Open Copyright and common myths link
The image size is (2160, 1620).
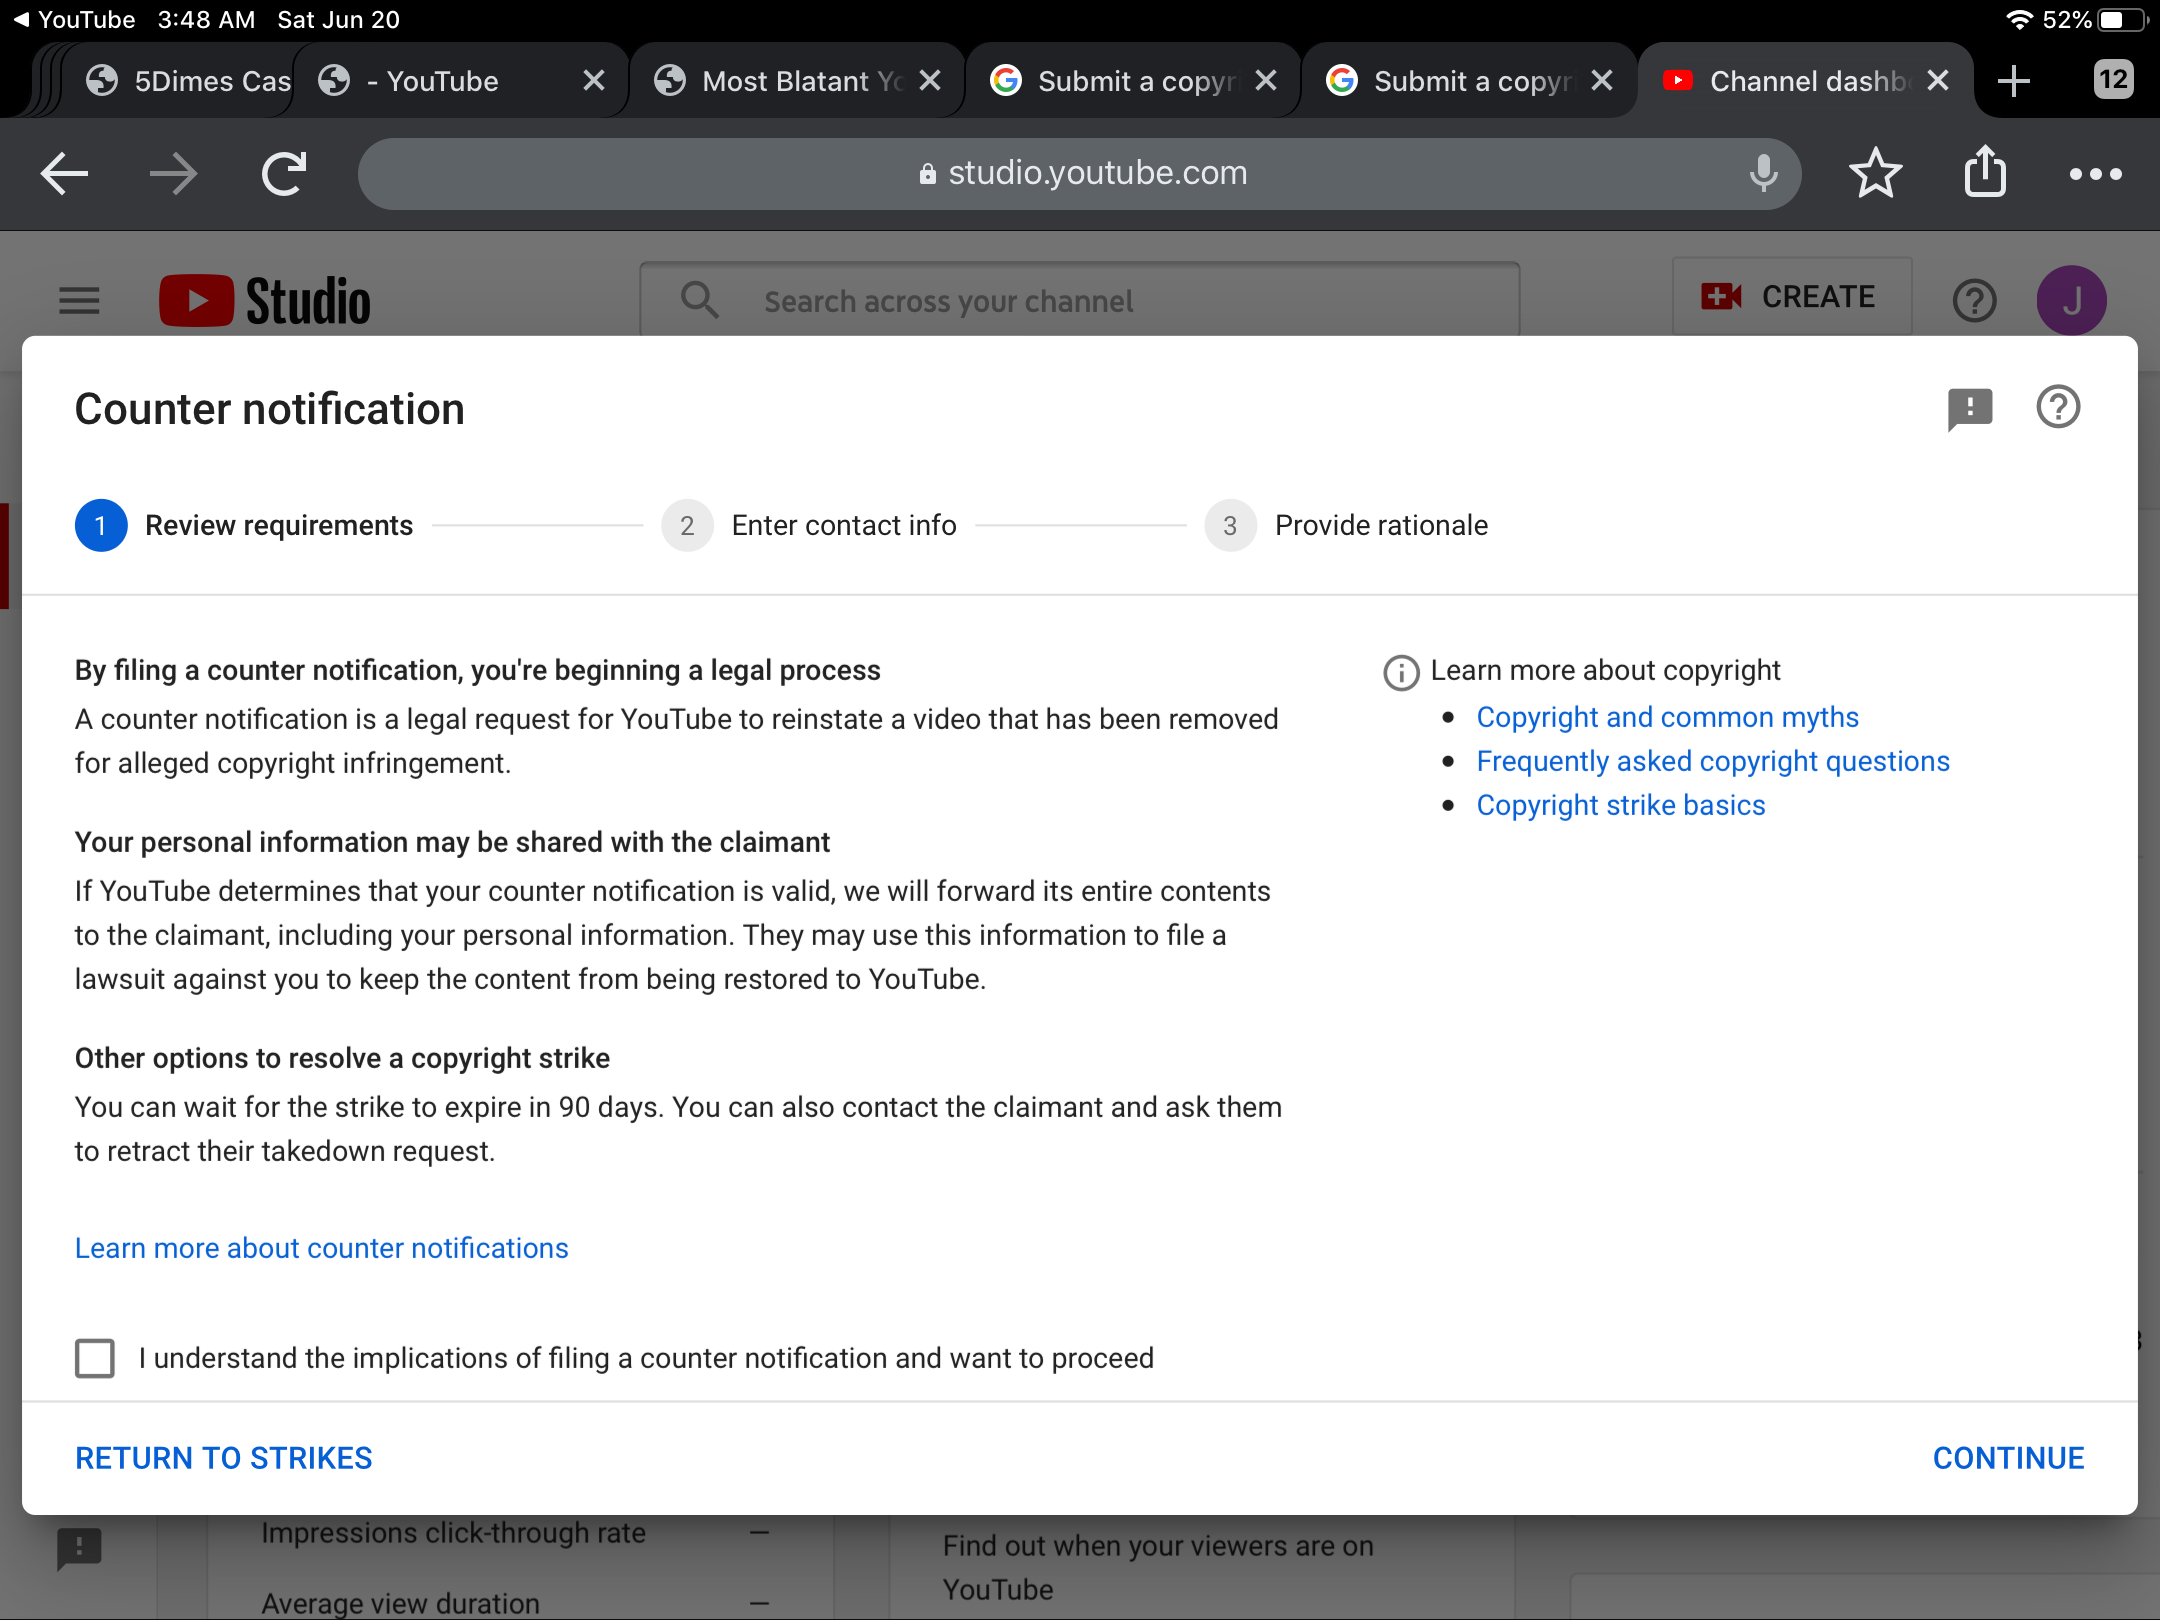coord(1667,717)
